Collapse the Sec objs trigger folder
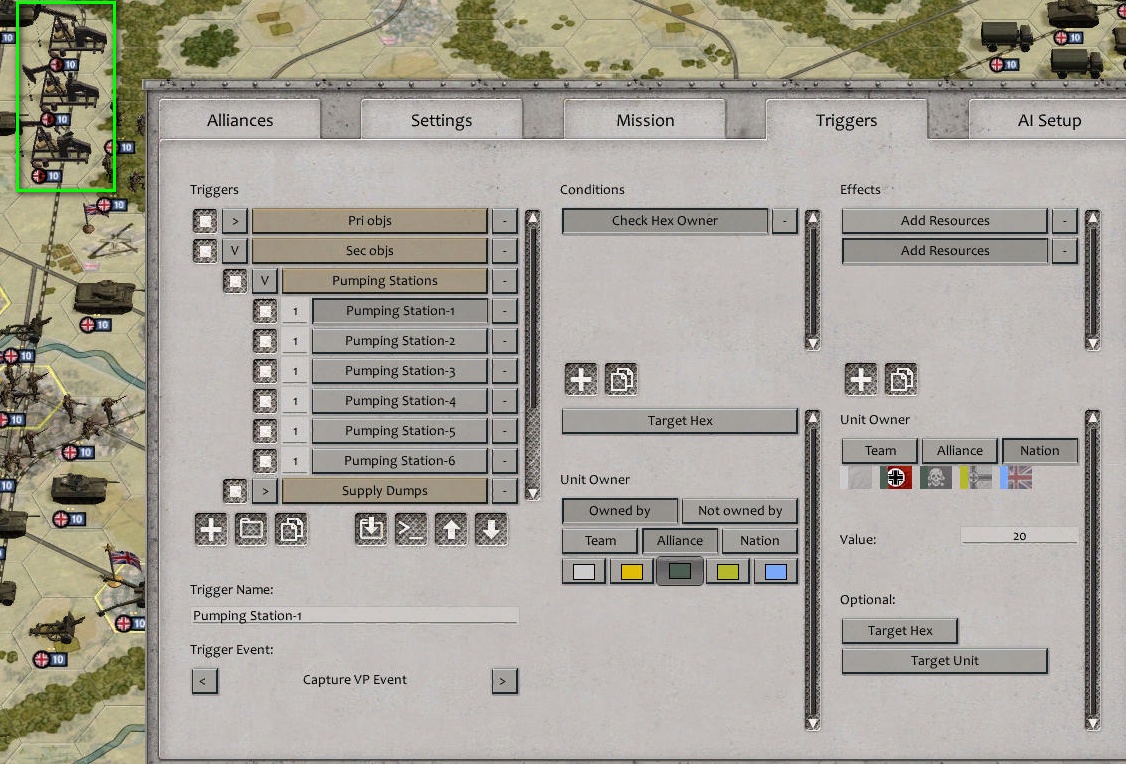Image resolution: width=1126 pixels, height=764 pixels. pyautogui.click(x=235, y=251)
